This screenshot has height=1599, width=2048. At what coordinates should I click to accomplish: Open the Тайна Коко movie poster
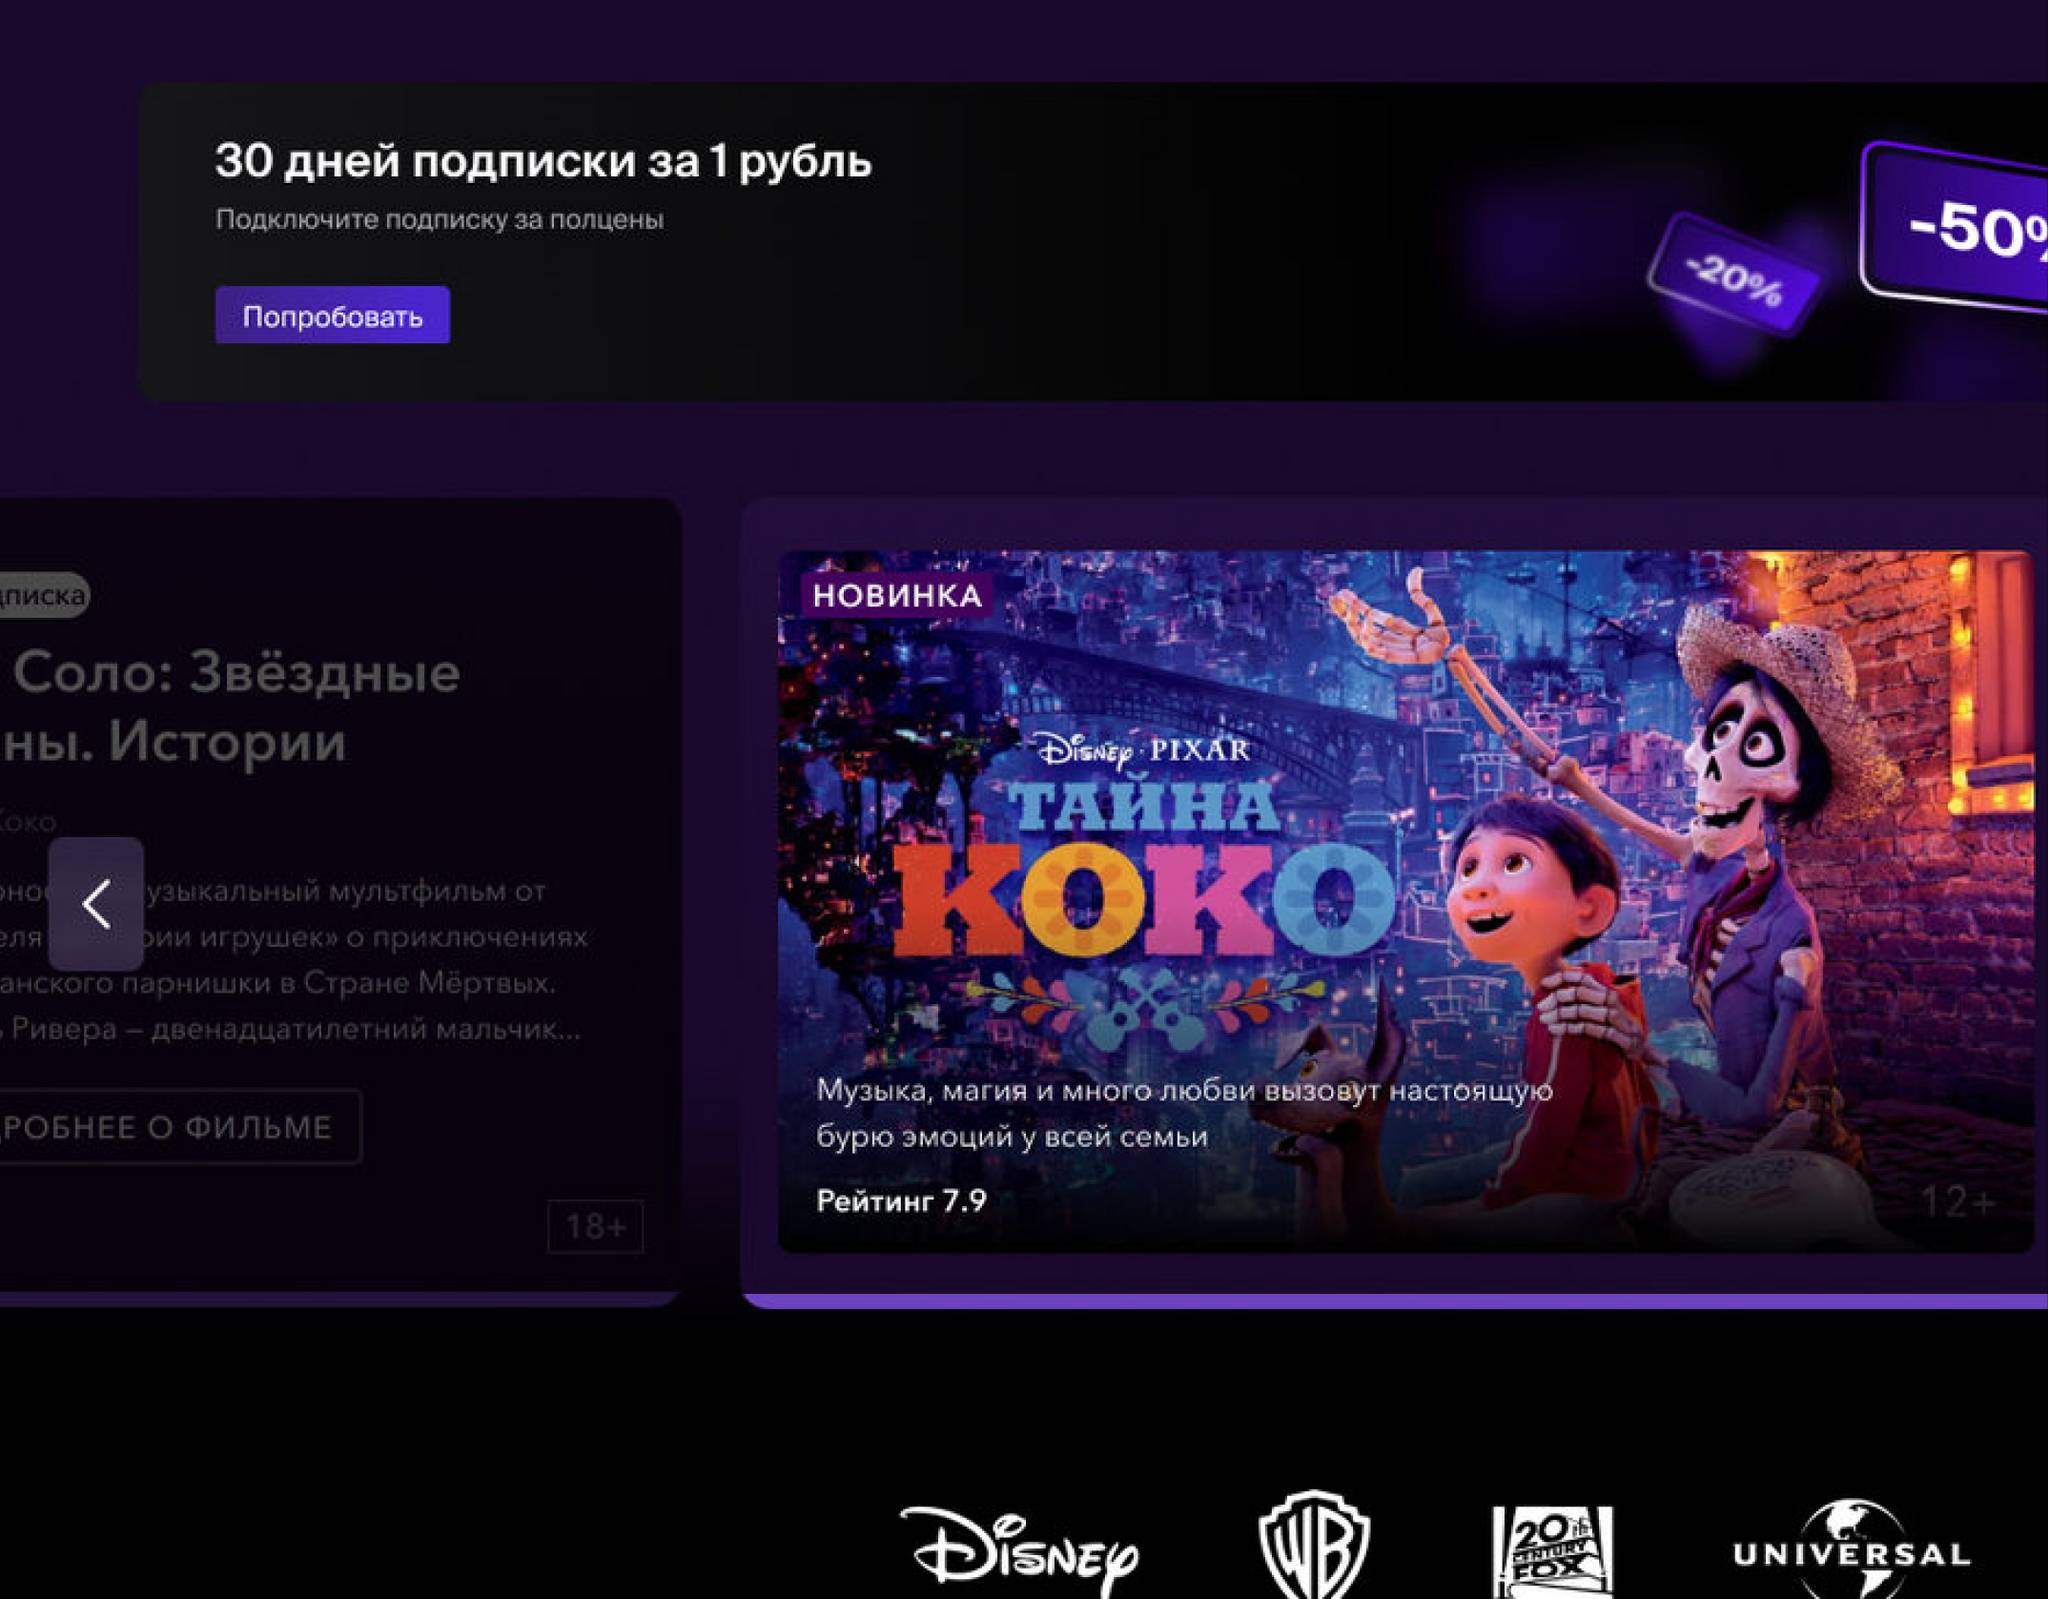pos(1405,900)
